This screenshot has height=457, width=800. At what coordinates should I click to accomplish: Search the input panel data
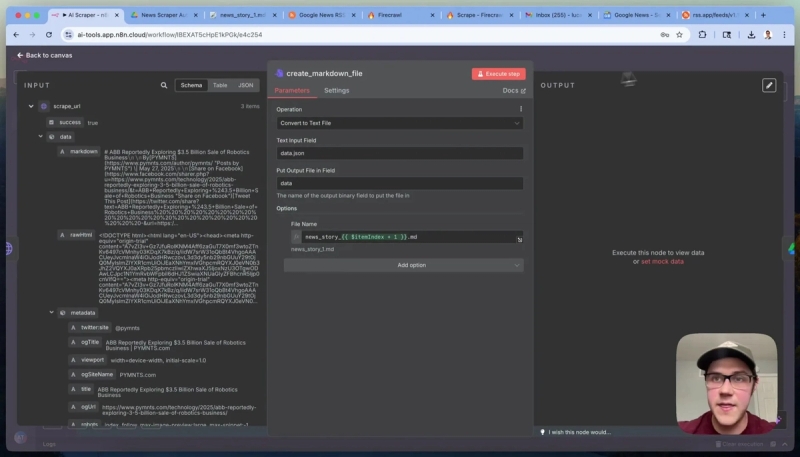(164, 85)
